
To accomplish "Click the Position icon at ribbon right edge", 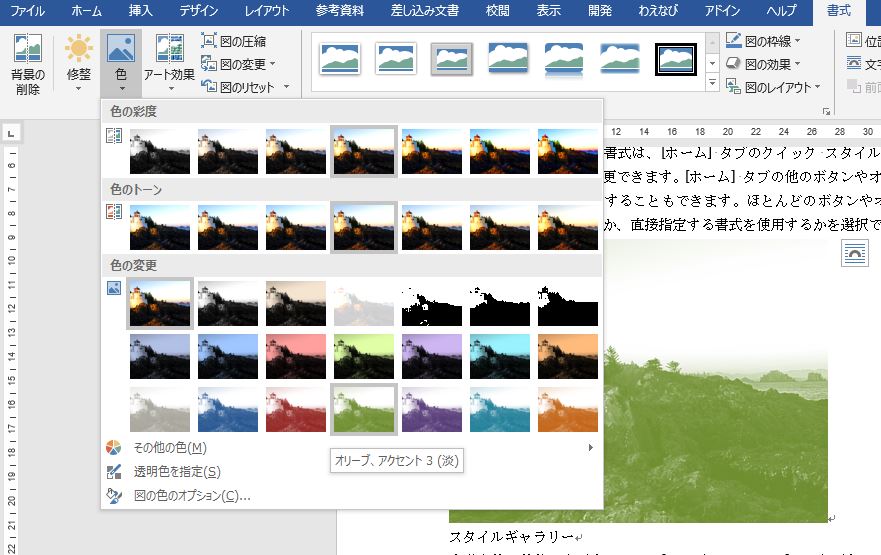I will [x=853, y=40].
